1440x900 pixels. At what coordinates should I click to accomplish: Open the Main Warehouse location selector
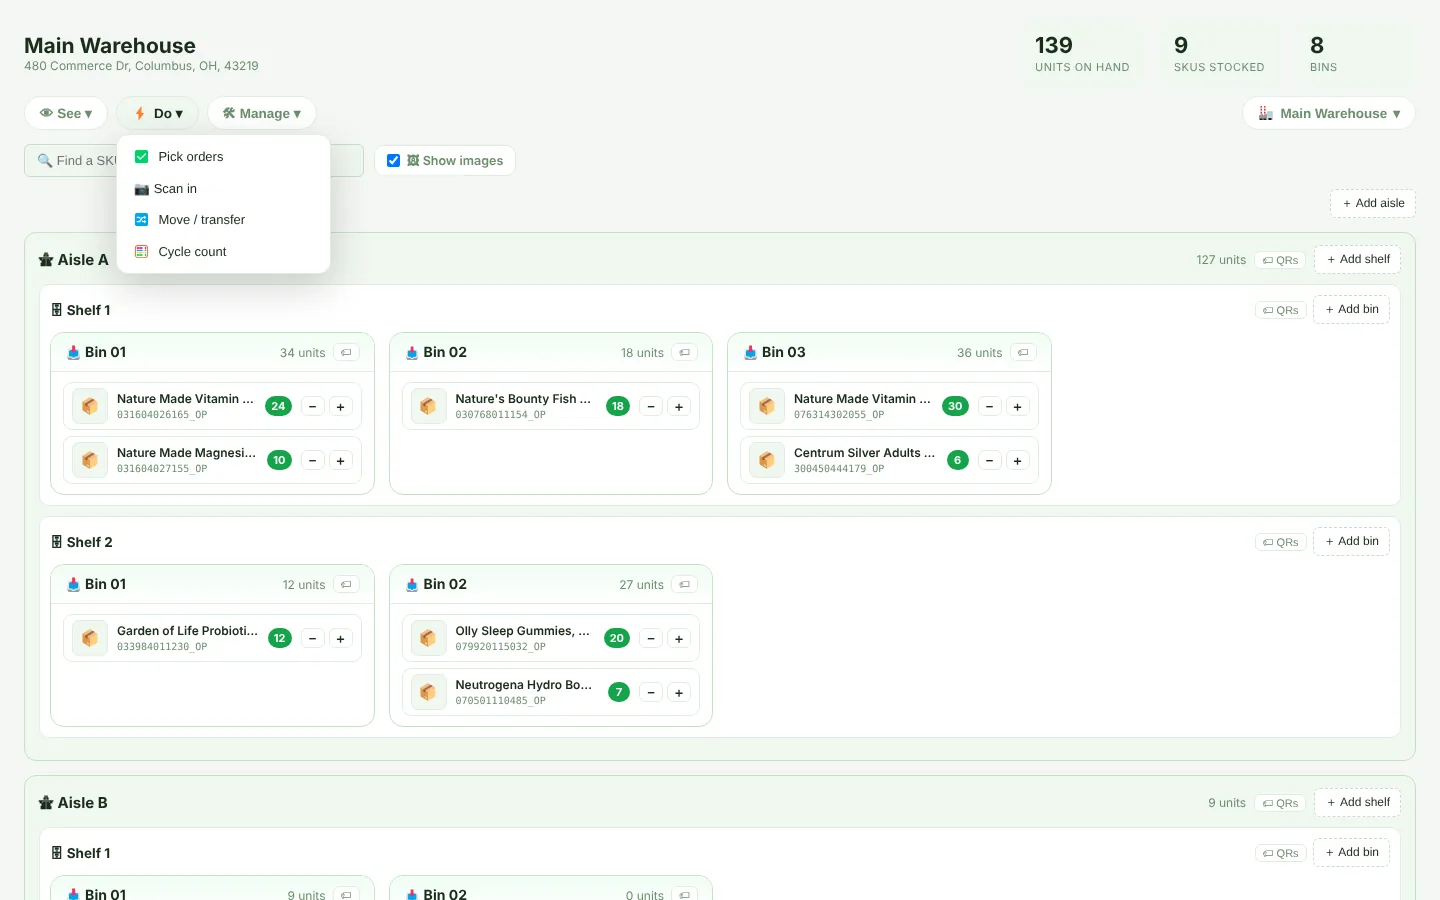click(1329, 113)
